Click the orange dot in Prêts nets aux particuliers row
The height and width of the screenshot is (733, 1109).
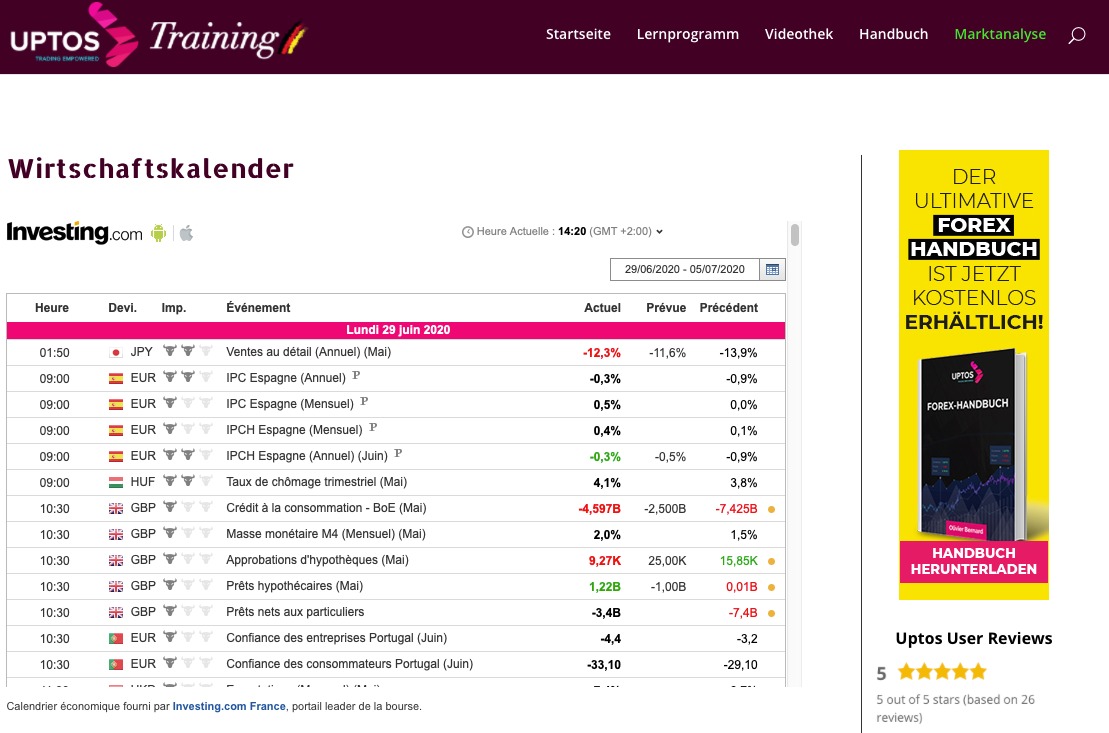click(772, 613)
